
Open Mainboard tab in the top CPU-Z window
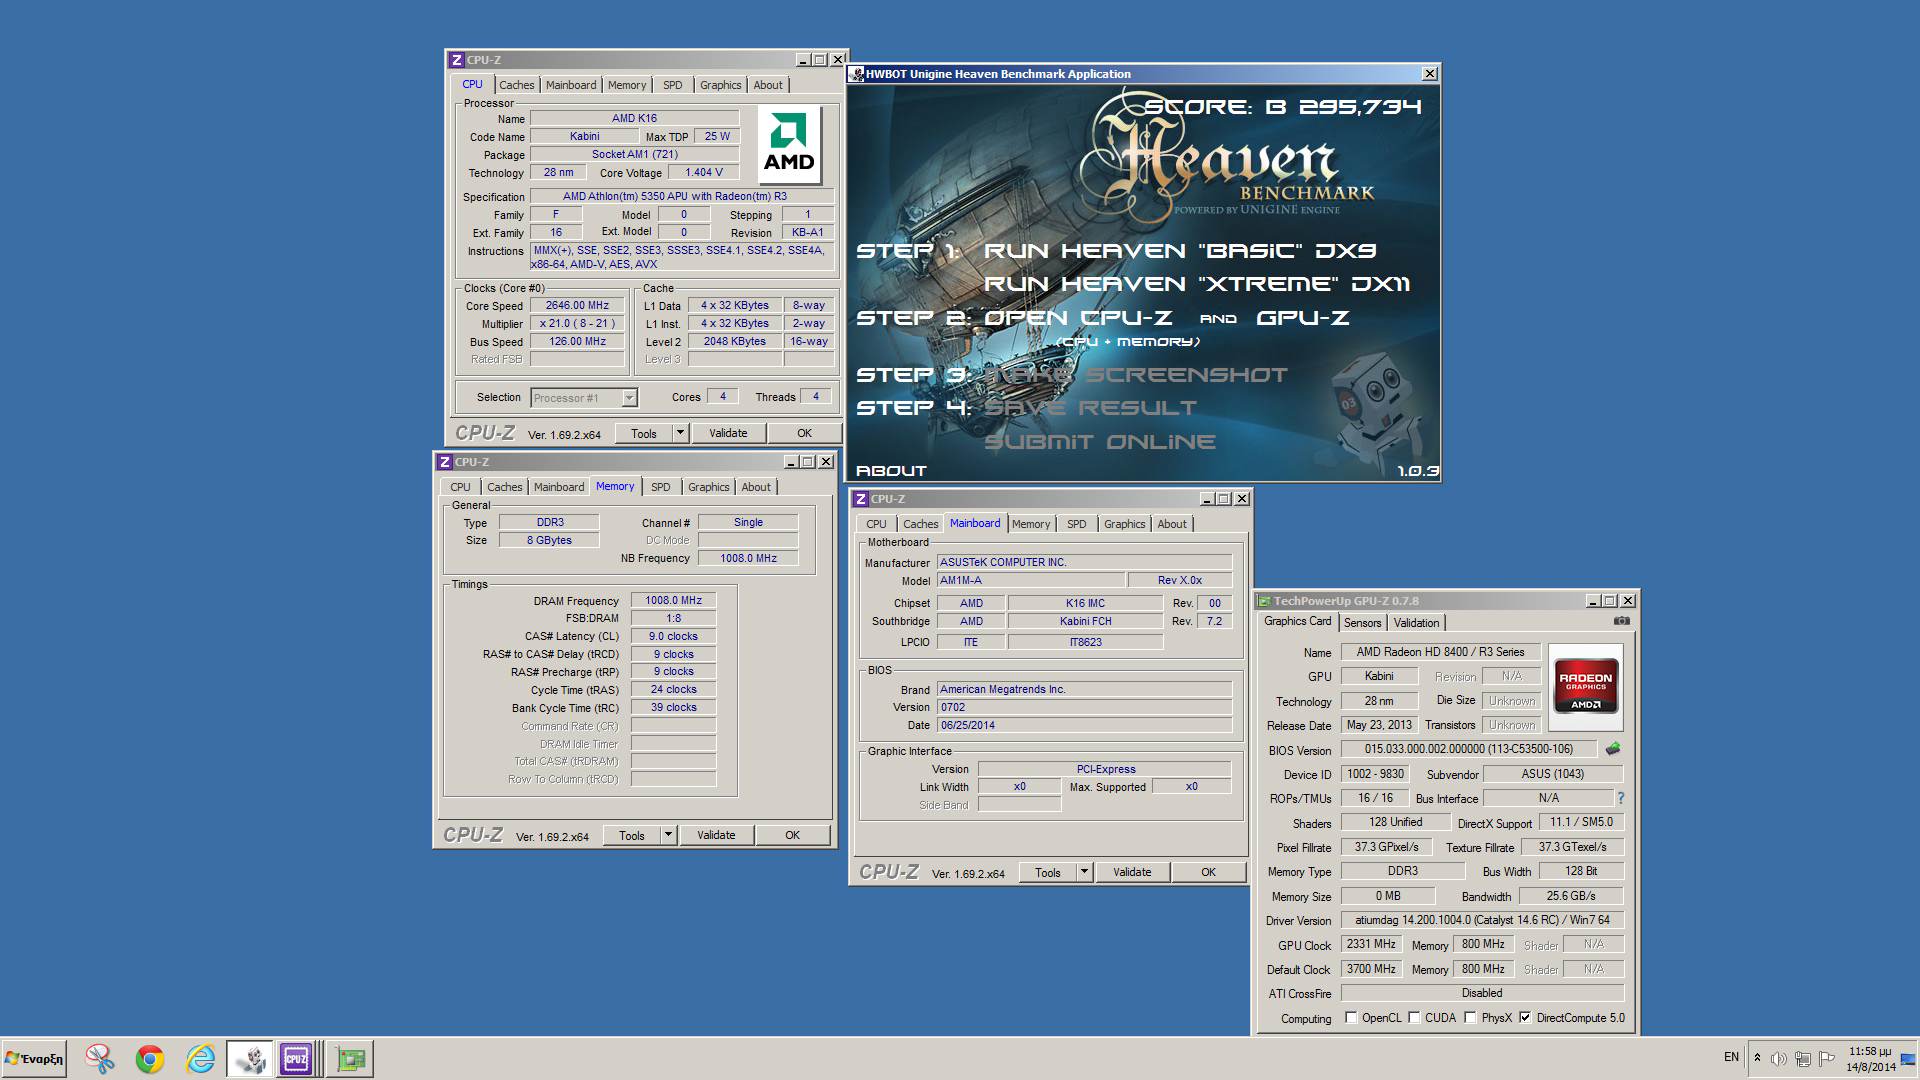[x=571, y=85]
